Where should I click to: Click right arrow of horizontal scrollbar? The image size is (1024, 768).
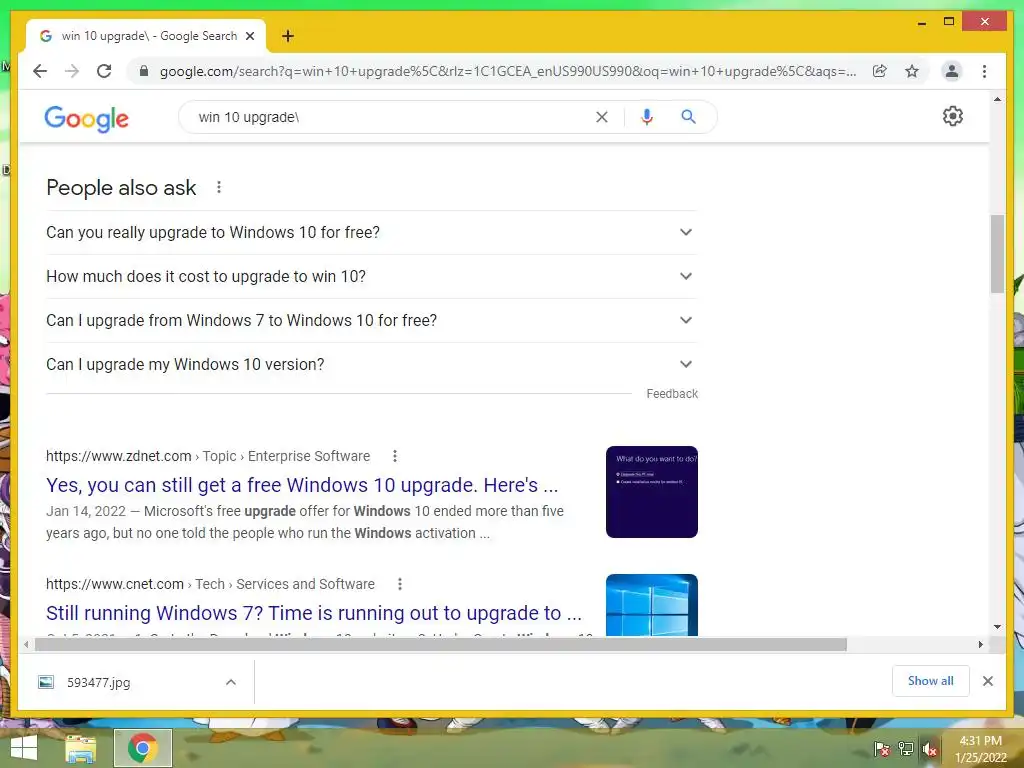[x=980, y=645]
